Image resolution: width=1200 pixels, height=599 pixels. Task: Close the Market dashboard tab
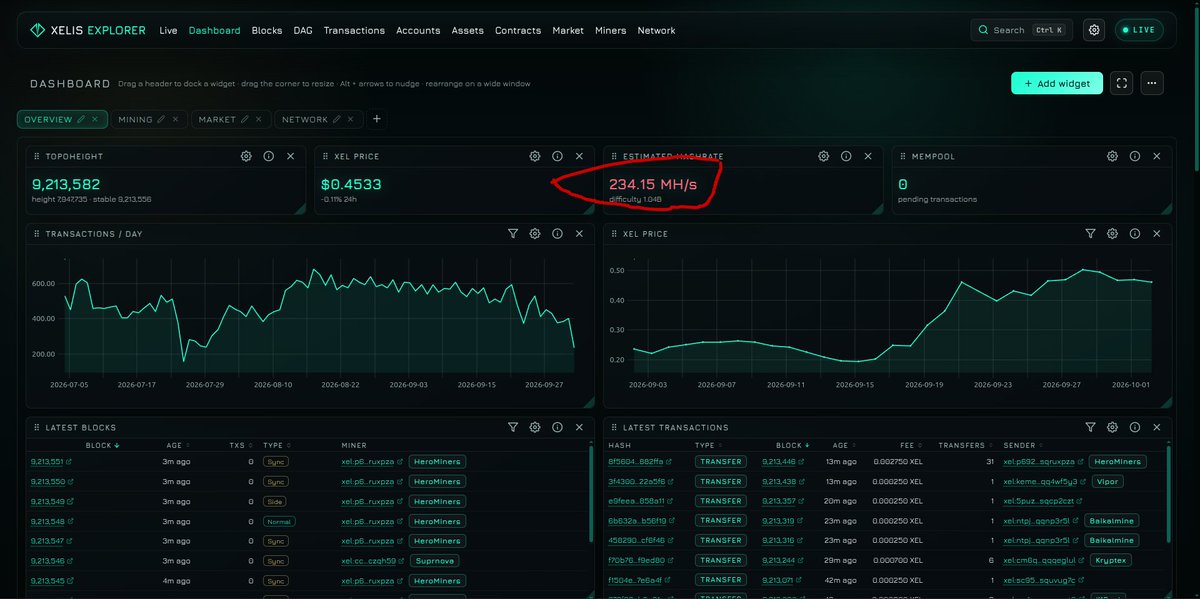click(x=258, y=119)
